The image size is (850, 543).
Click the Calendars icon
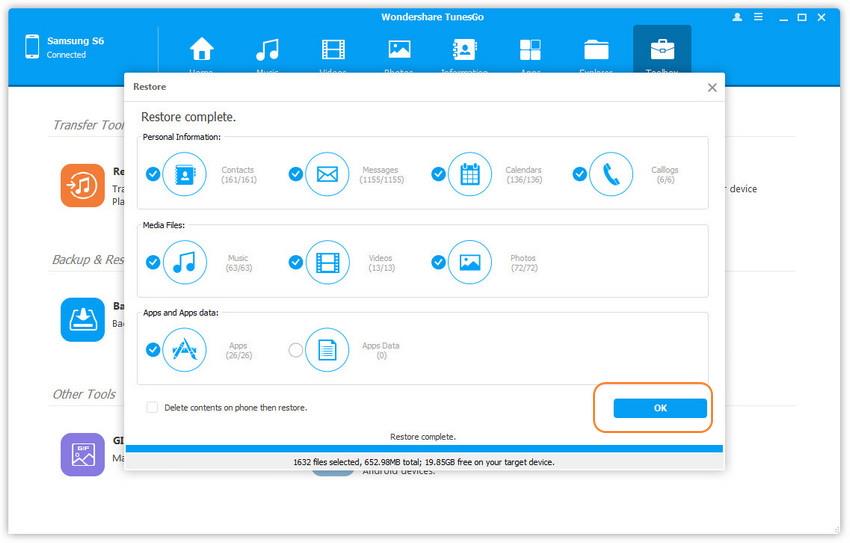[469, 174]
